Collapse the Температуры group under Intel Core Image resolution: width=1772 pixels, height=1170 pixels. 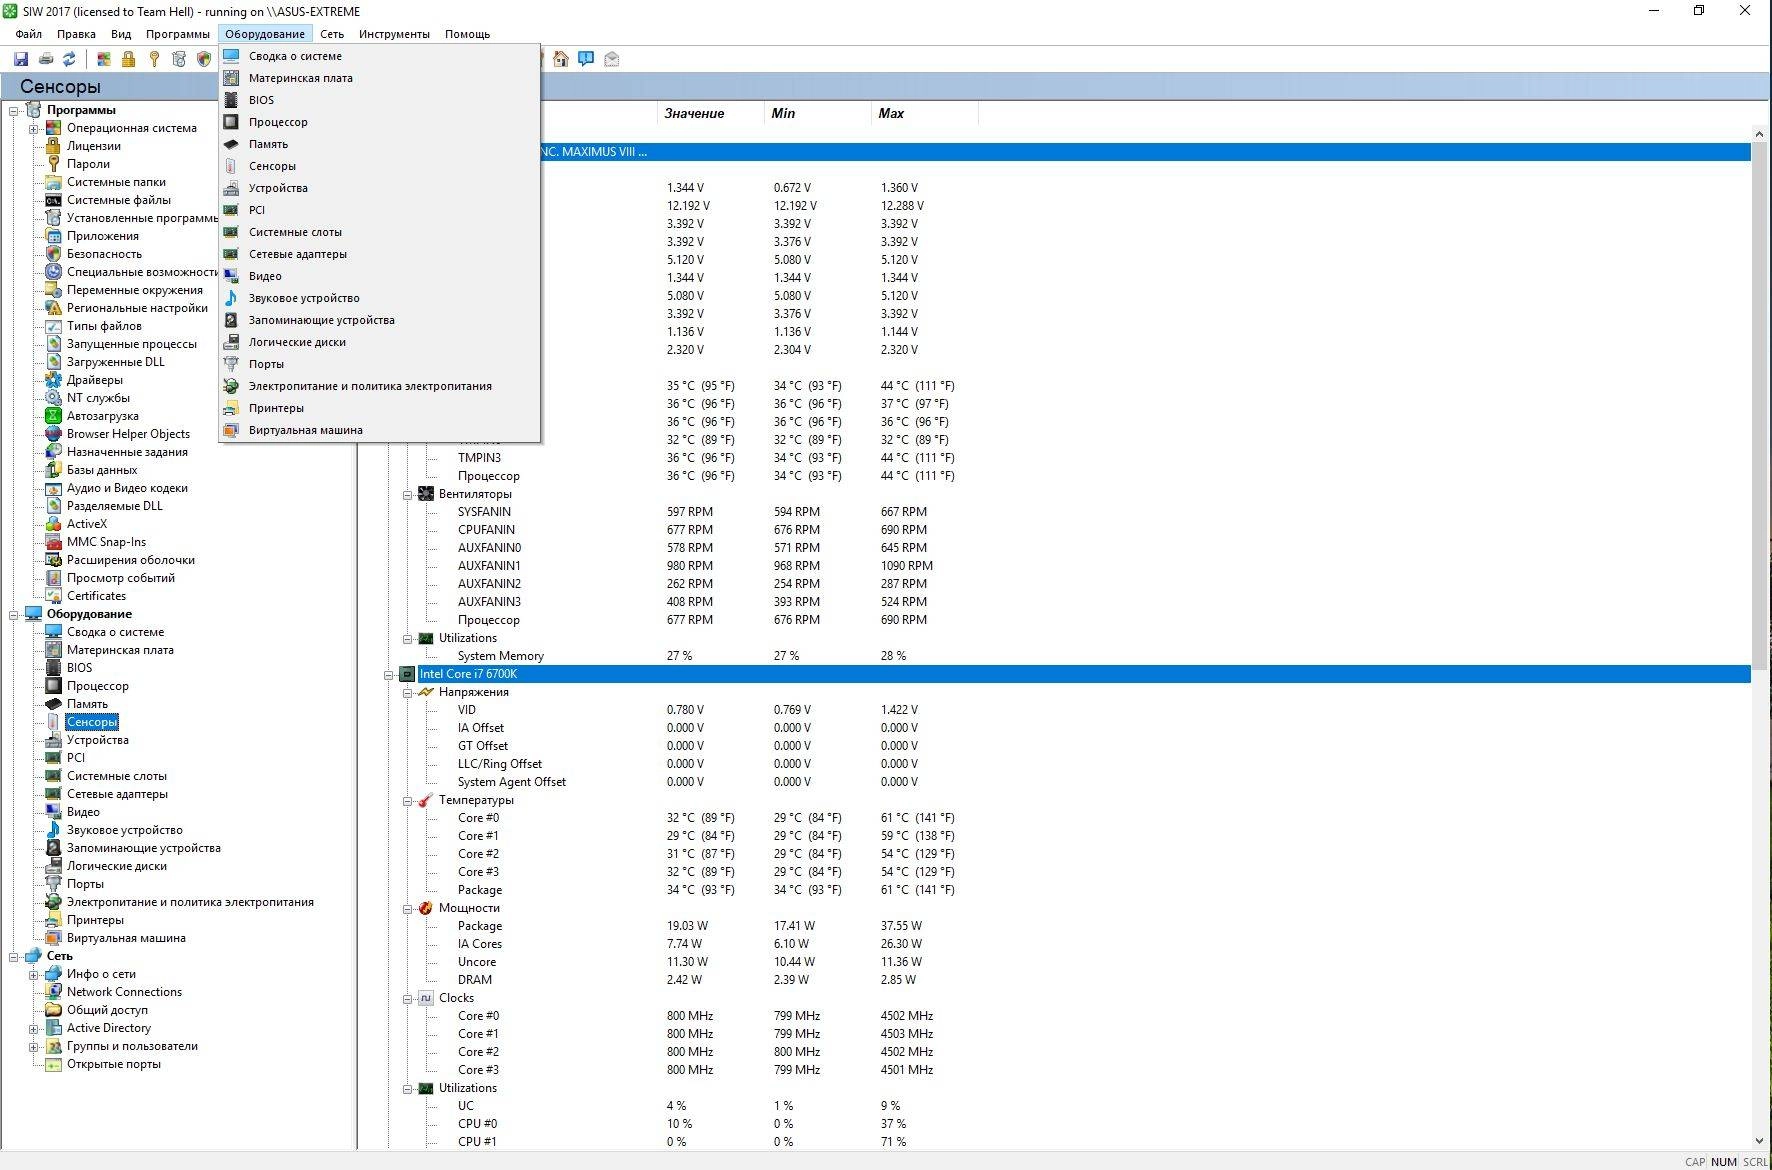(x=408, y=801)
